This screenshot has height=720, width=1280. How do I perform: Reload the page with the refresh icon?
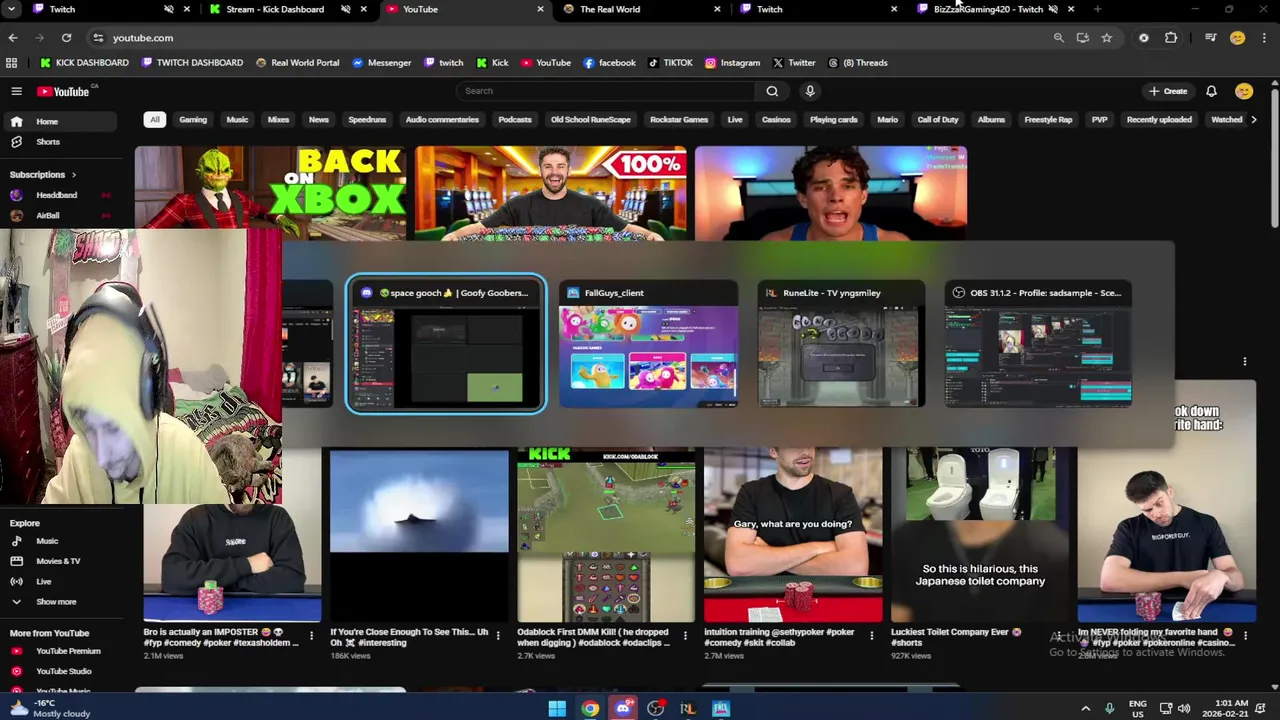(x=66, y=38)
